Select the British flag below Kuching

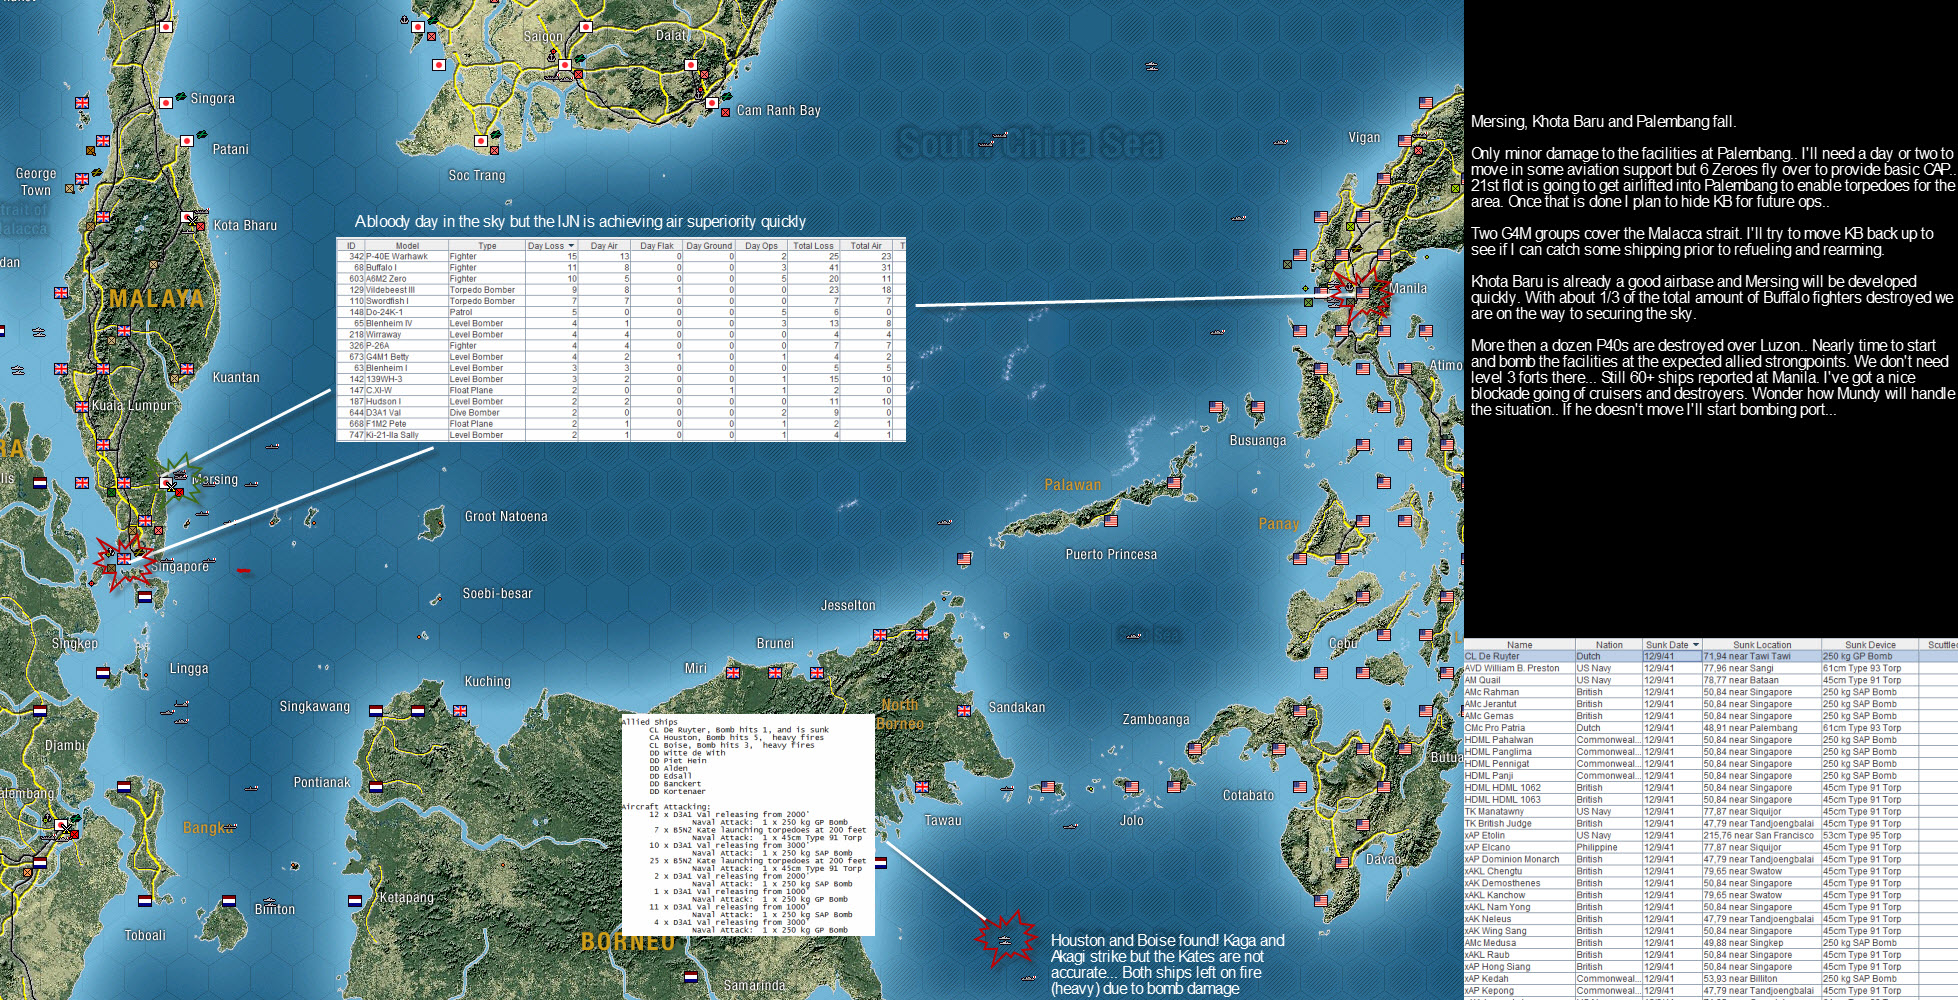pos(460,711)
